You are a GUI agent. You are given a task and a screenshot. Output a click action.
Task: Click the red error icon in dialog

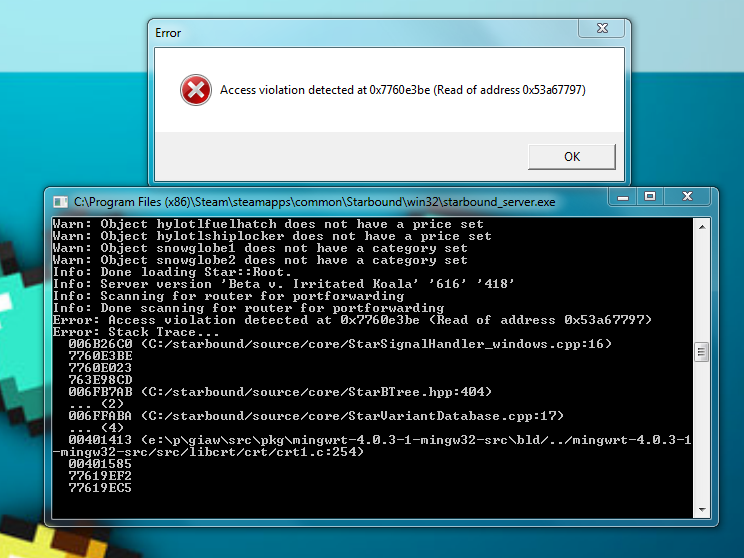click(195, 90)
